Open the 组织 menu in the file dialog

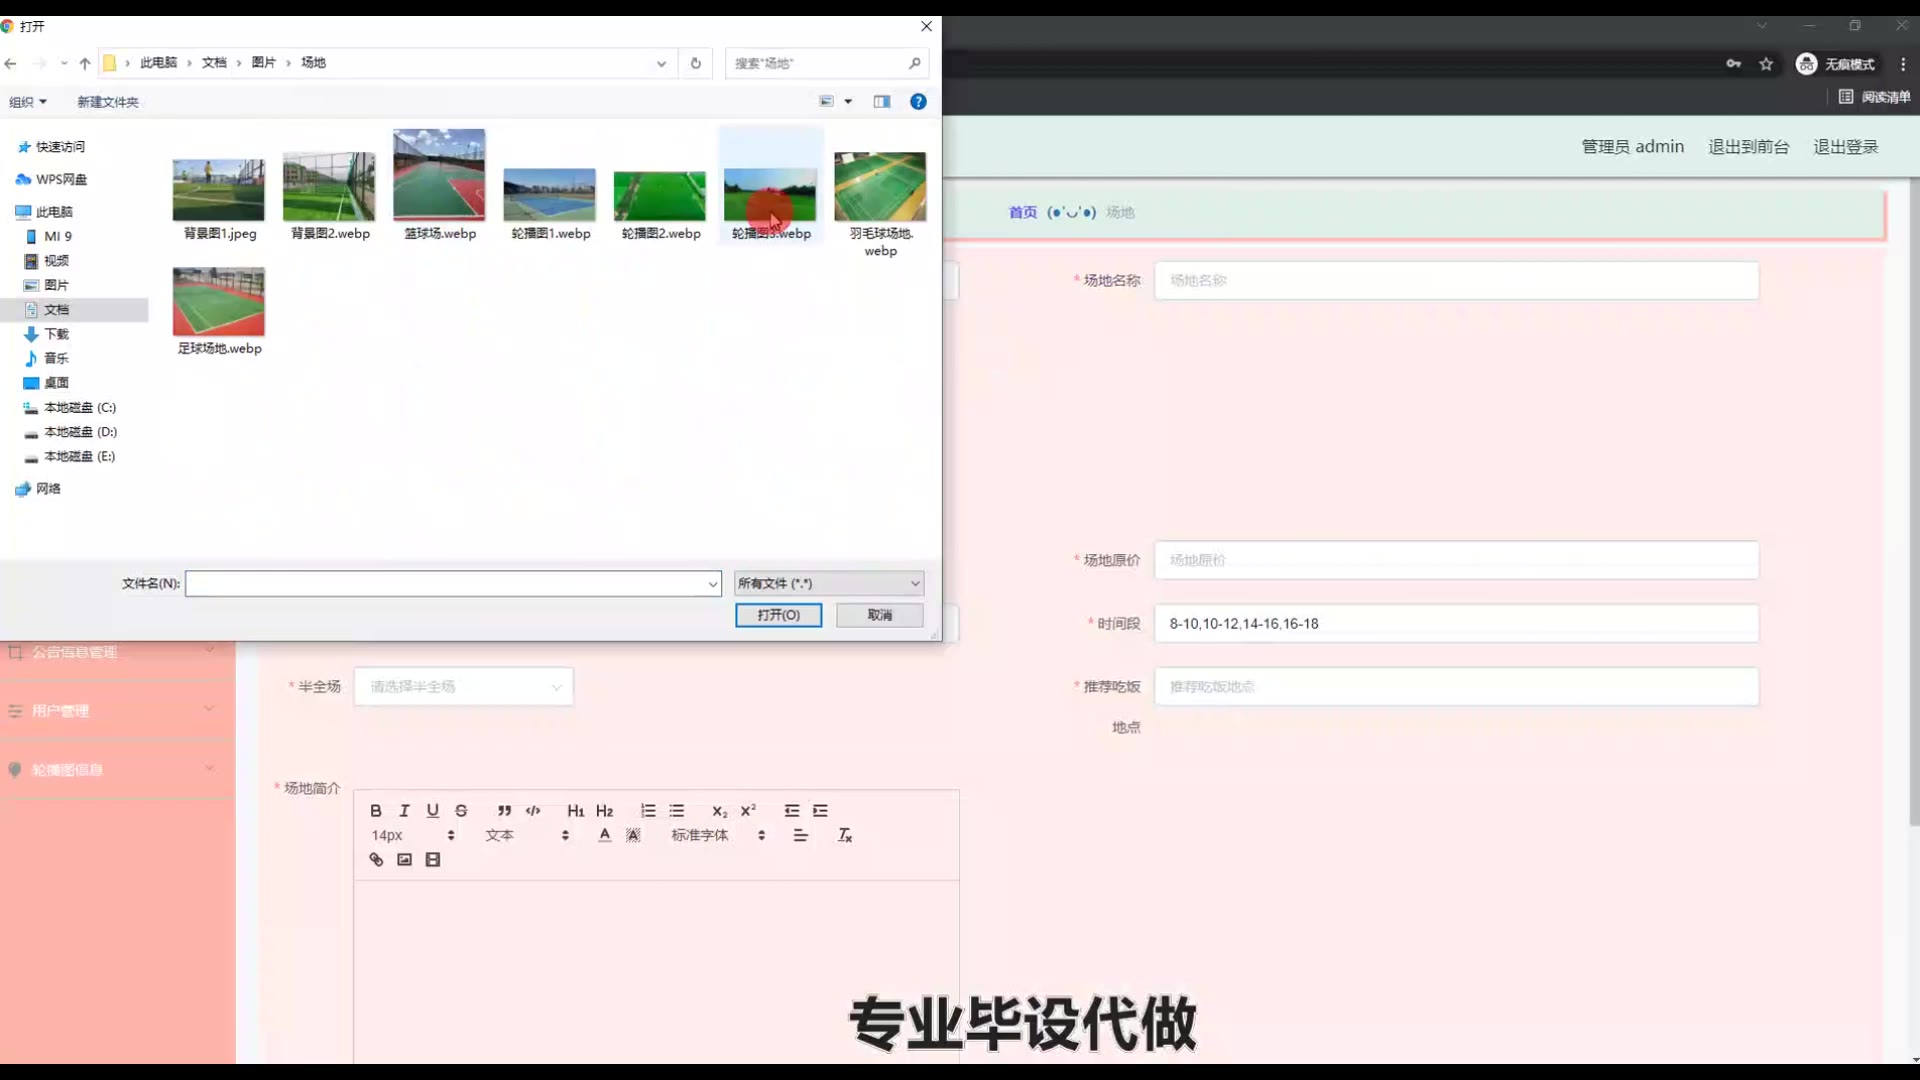pos(28,102)
